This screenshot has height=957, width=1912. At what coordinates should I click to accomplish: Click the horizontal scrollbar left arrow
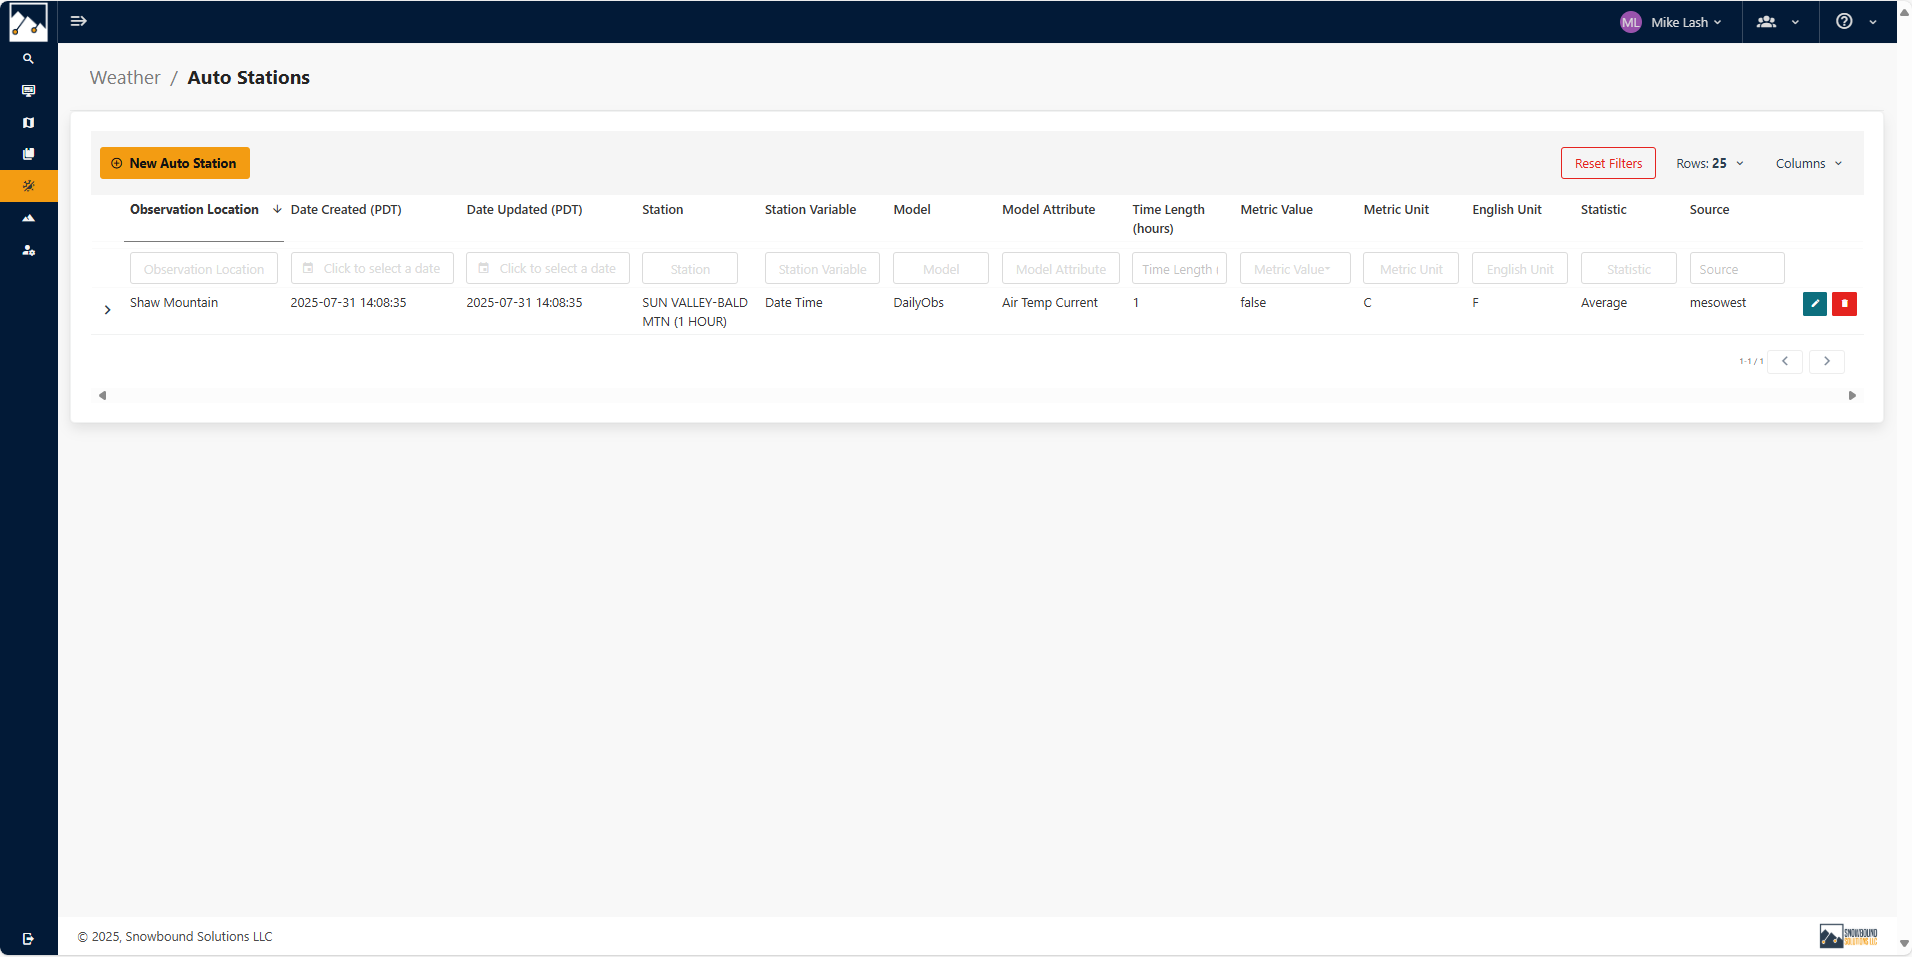(x=102, y=396)
